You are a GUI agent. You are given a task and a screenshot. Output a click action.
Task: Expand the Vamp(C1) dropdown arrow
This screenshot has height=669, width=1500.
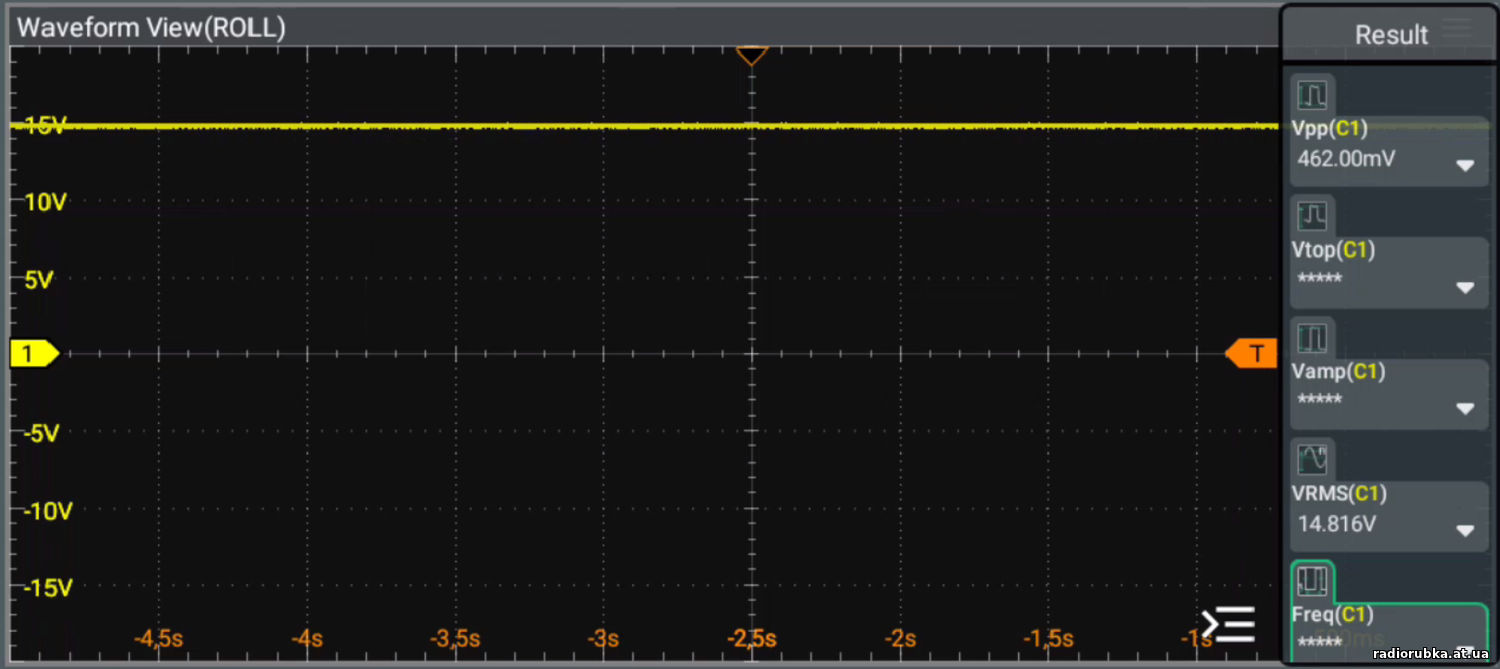point(1465,409)
